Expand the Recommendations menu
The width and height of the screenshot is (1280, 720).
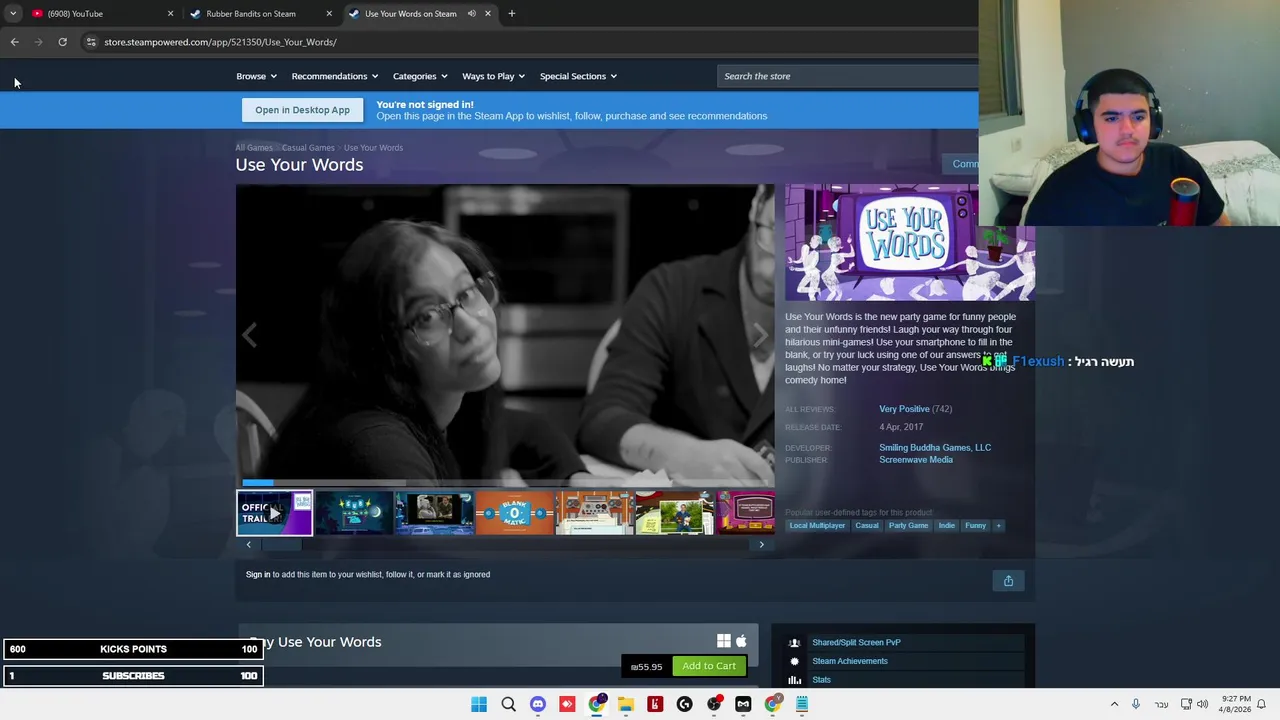[x=334, y=76]
